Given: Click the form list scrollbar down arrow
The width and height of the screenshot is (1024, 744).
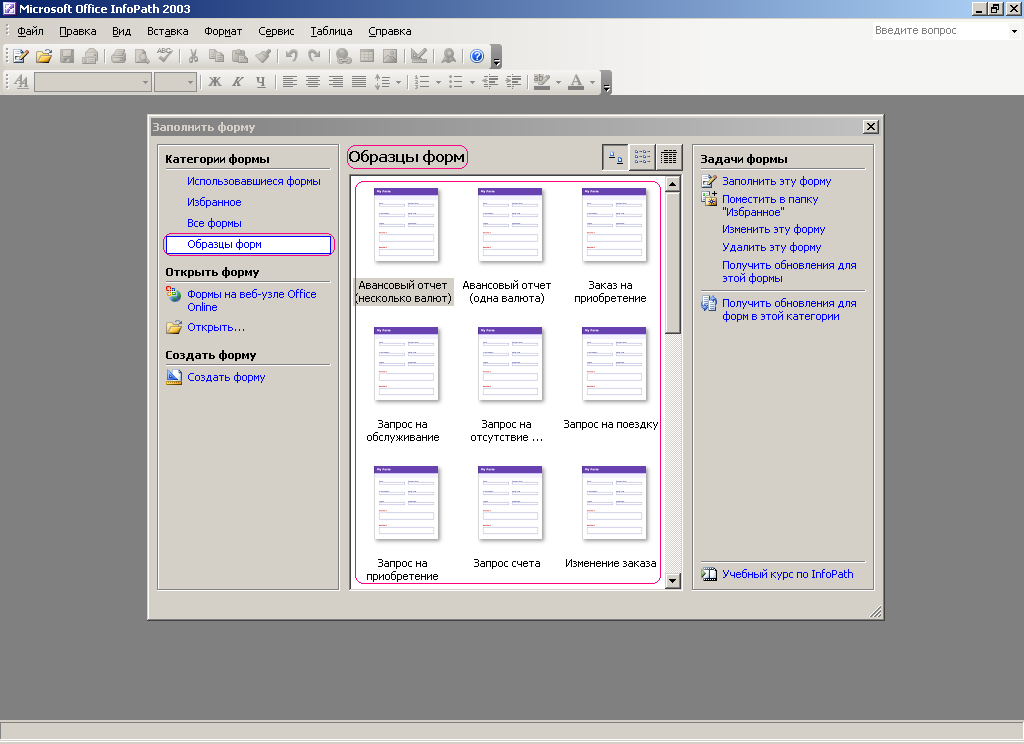Looking at the screenshot, I should click(x=672, y=581).
